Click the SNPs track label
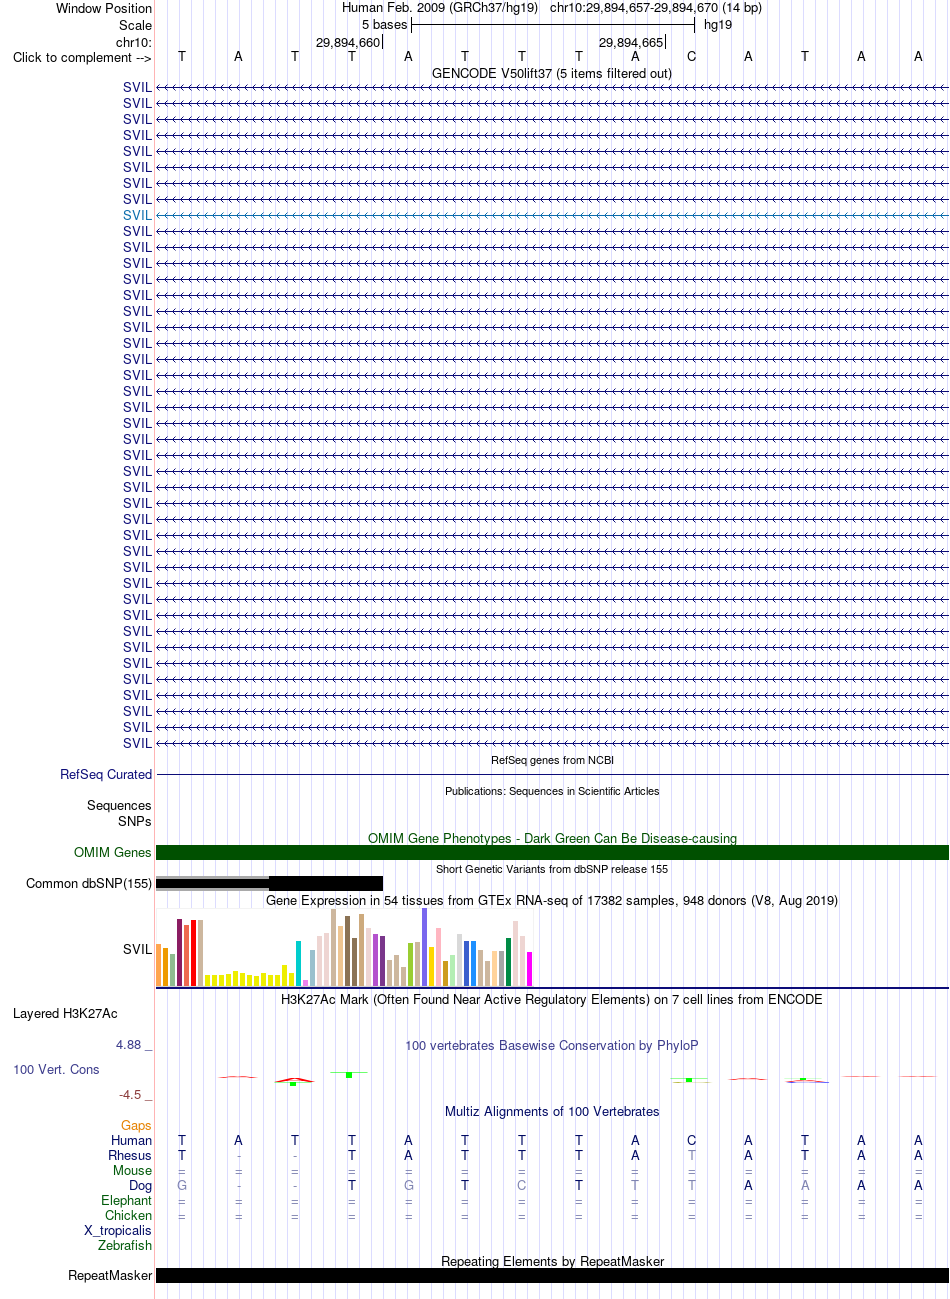950x1299 pixels. 135,821
